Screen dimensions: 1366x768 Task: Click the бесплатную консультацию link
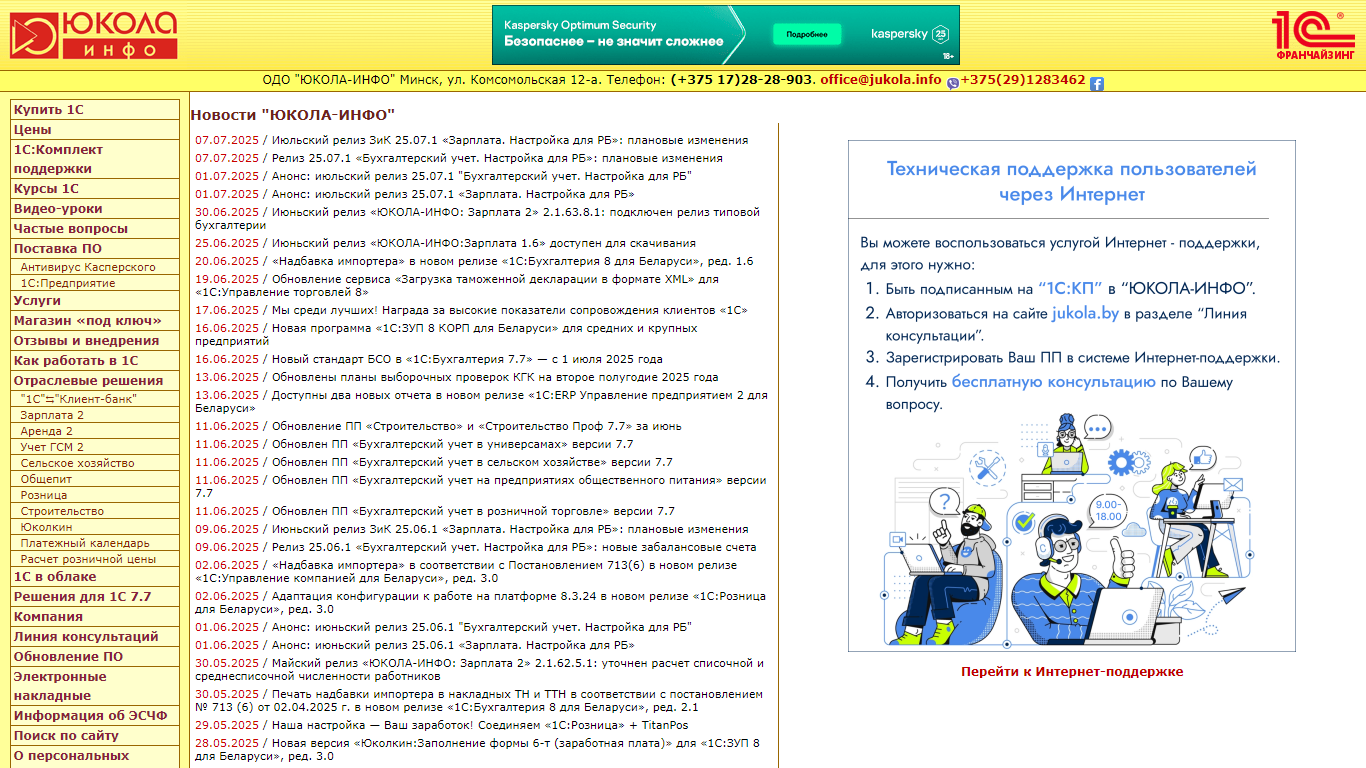(1054, 382)
